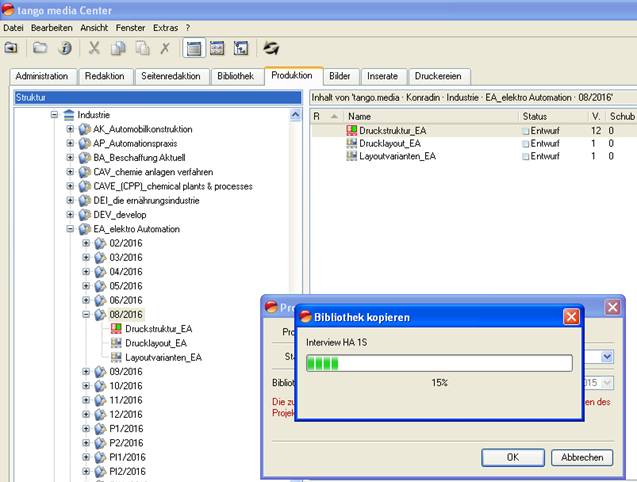Click the Industrie node icon
The image size is (637, 482).
pos(68,115)
